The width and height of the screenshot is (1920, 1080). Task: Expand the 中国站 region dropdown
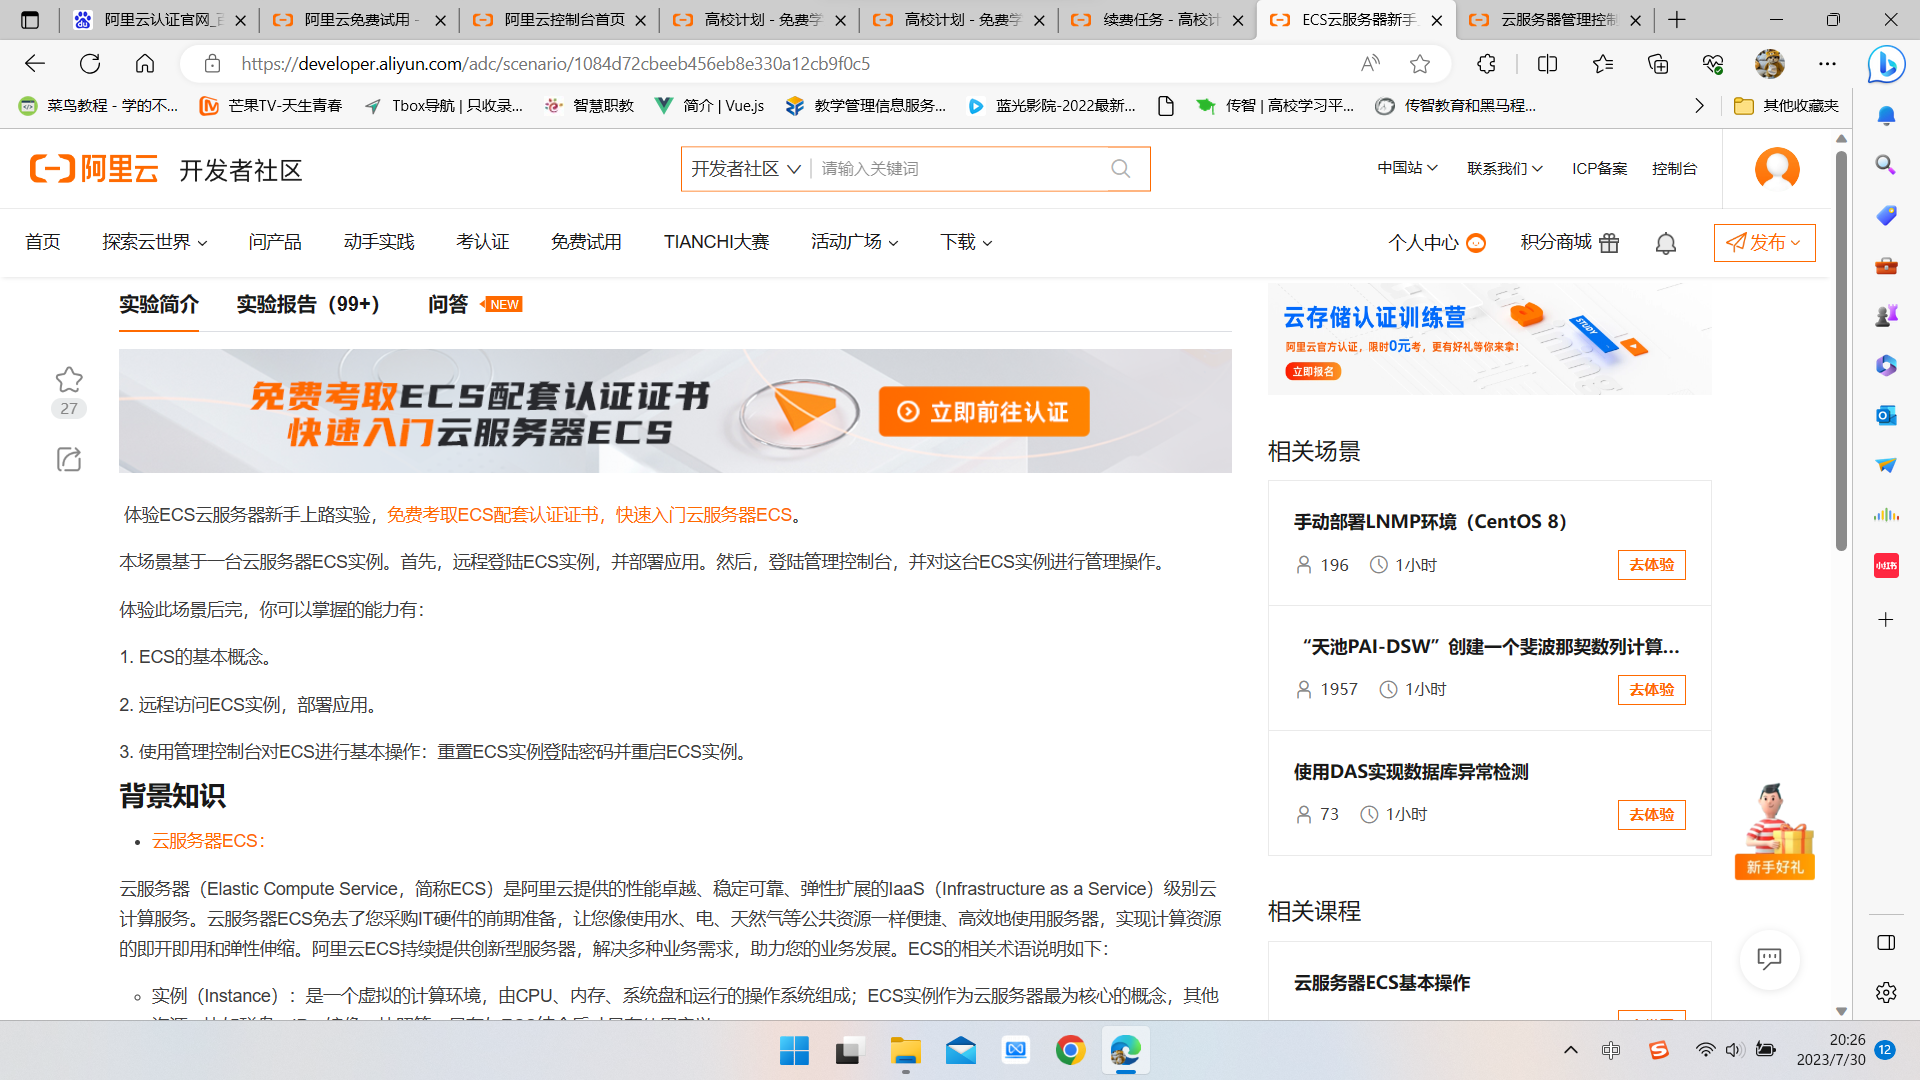coord(1407,168)
